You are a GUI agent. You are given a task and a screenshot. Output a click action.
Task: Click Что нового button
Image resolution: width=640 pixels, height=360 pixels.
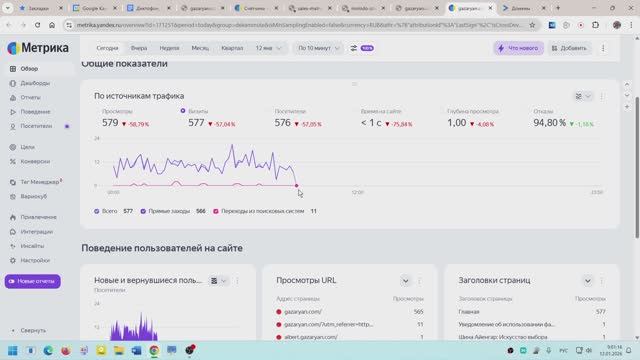tap(519, 48)
